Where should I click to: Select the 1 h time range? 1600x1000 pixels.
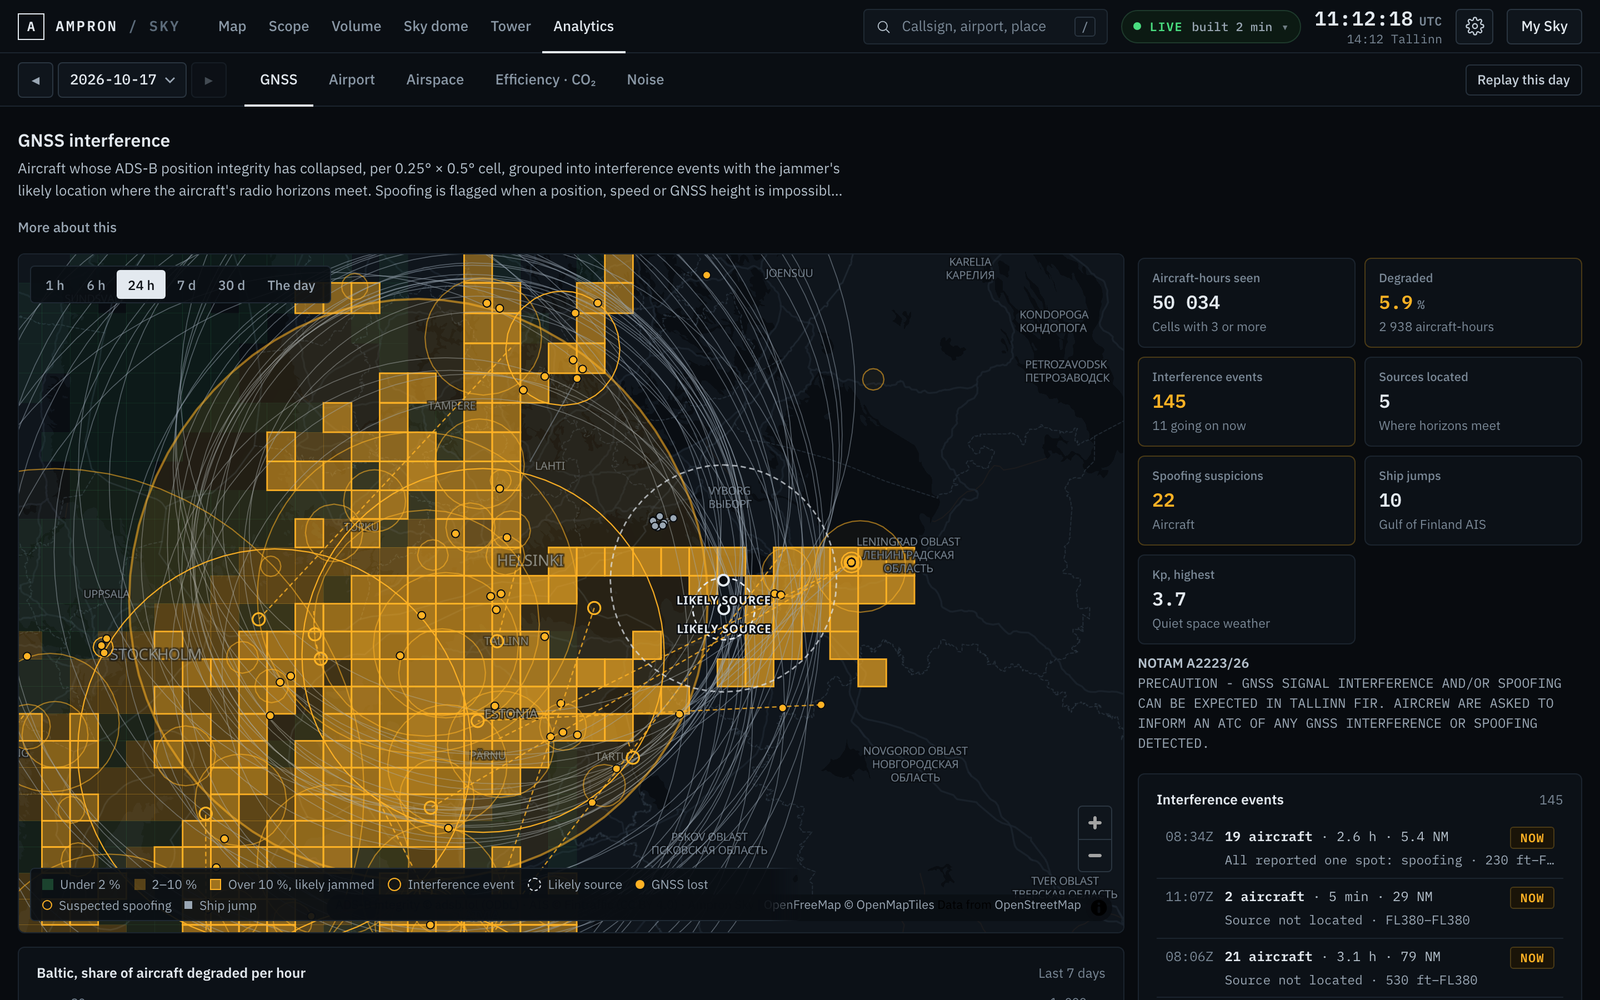[54, 285]
